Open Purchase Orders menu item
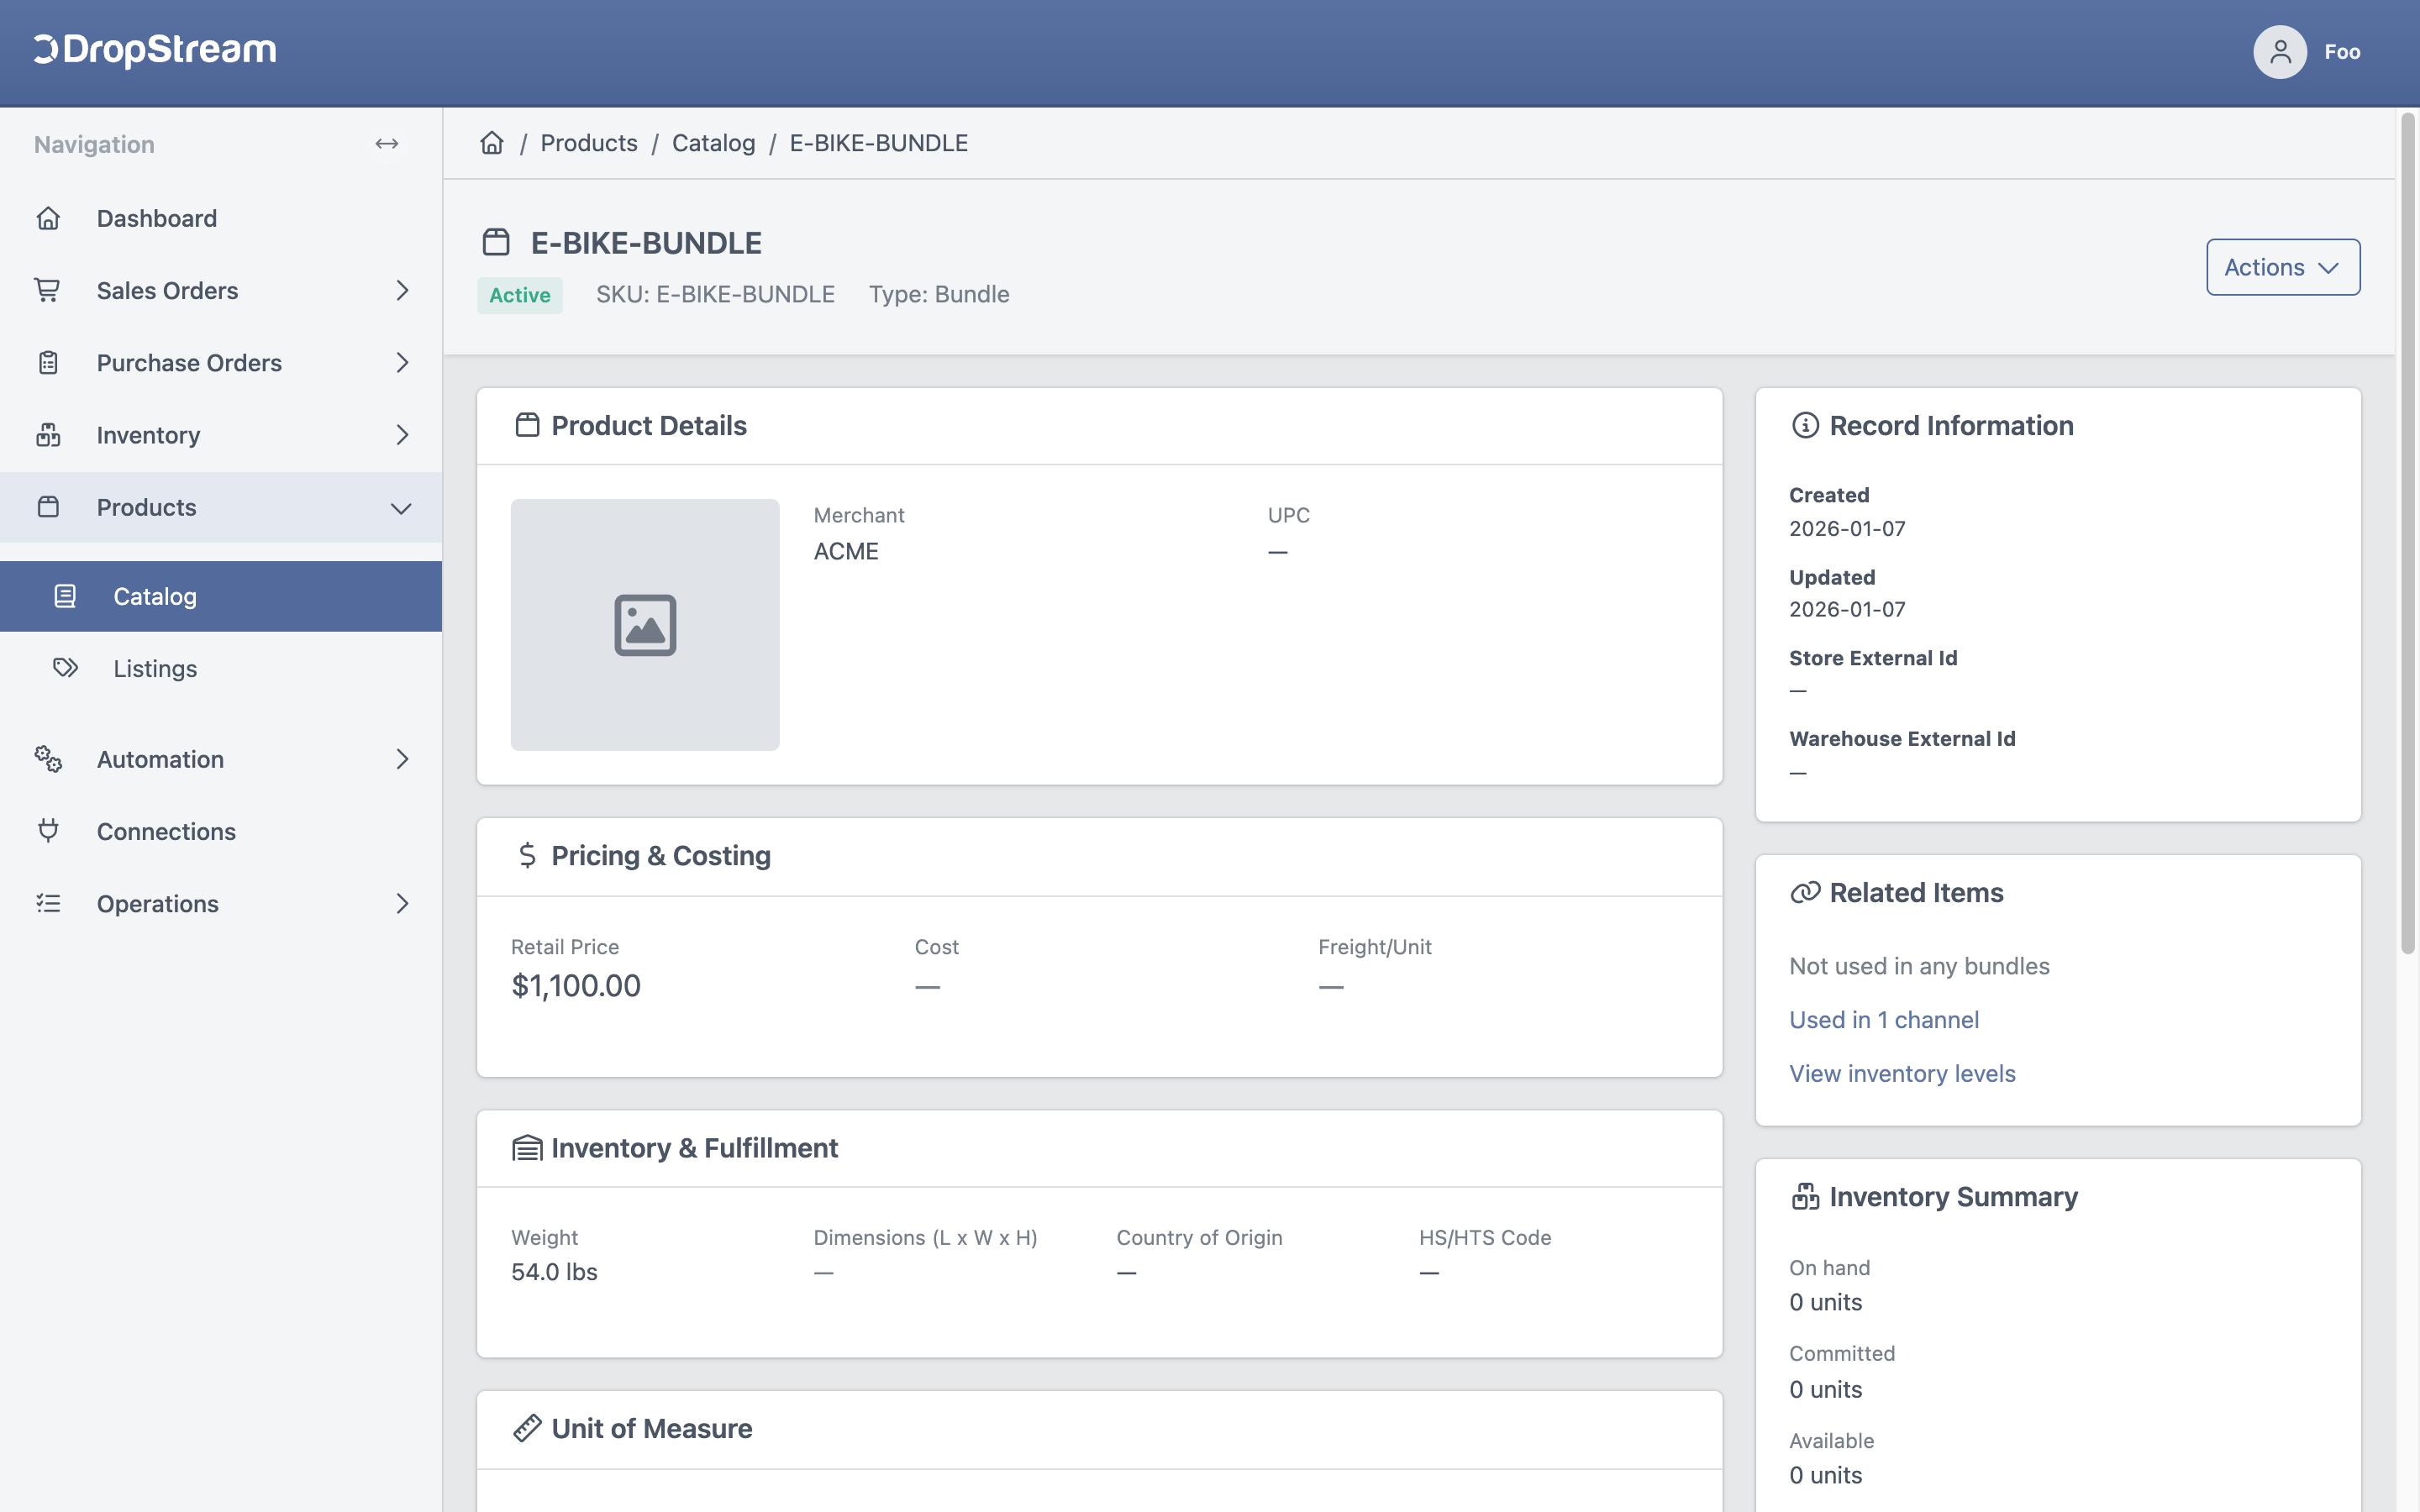The width and height of the screenshot is (2420, 1512). point(221,362)
